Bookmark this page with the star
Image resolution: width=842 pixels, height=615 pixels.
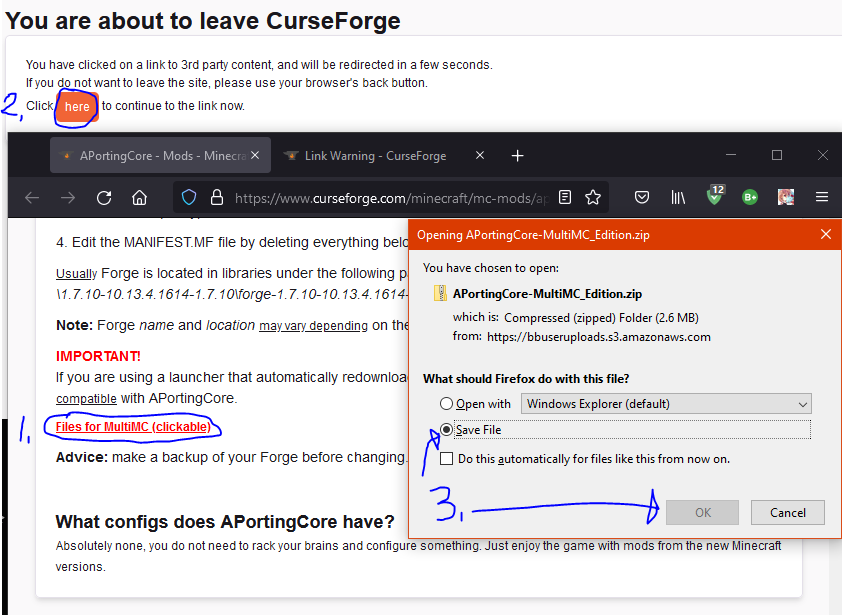coord(593,197)
